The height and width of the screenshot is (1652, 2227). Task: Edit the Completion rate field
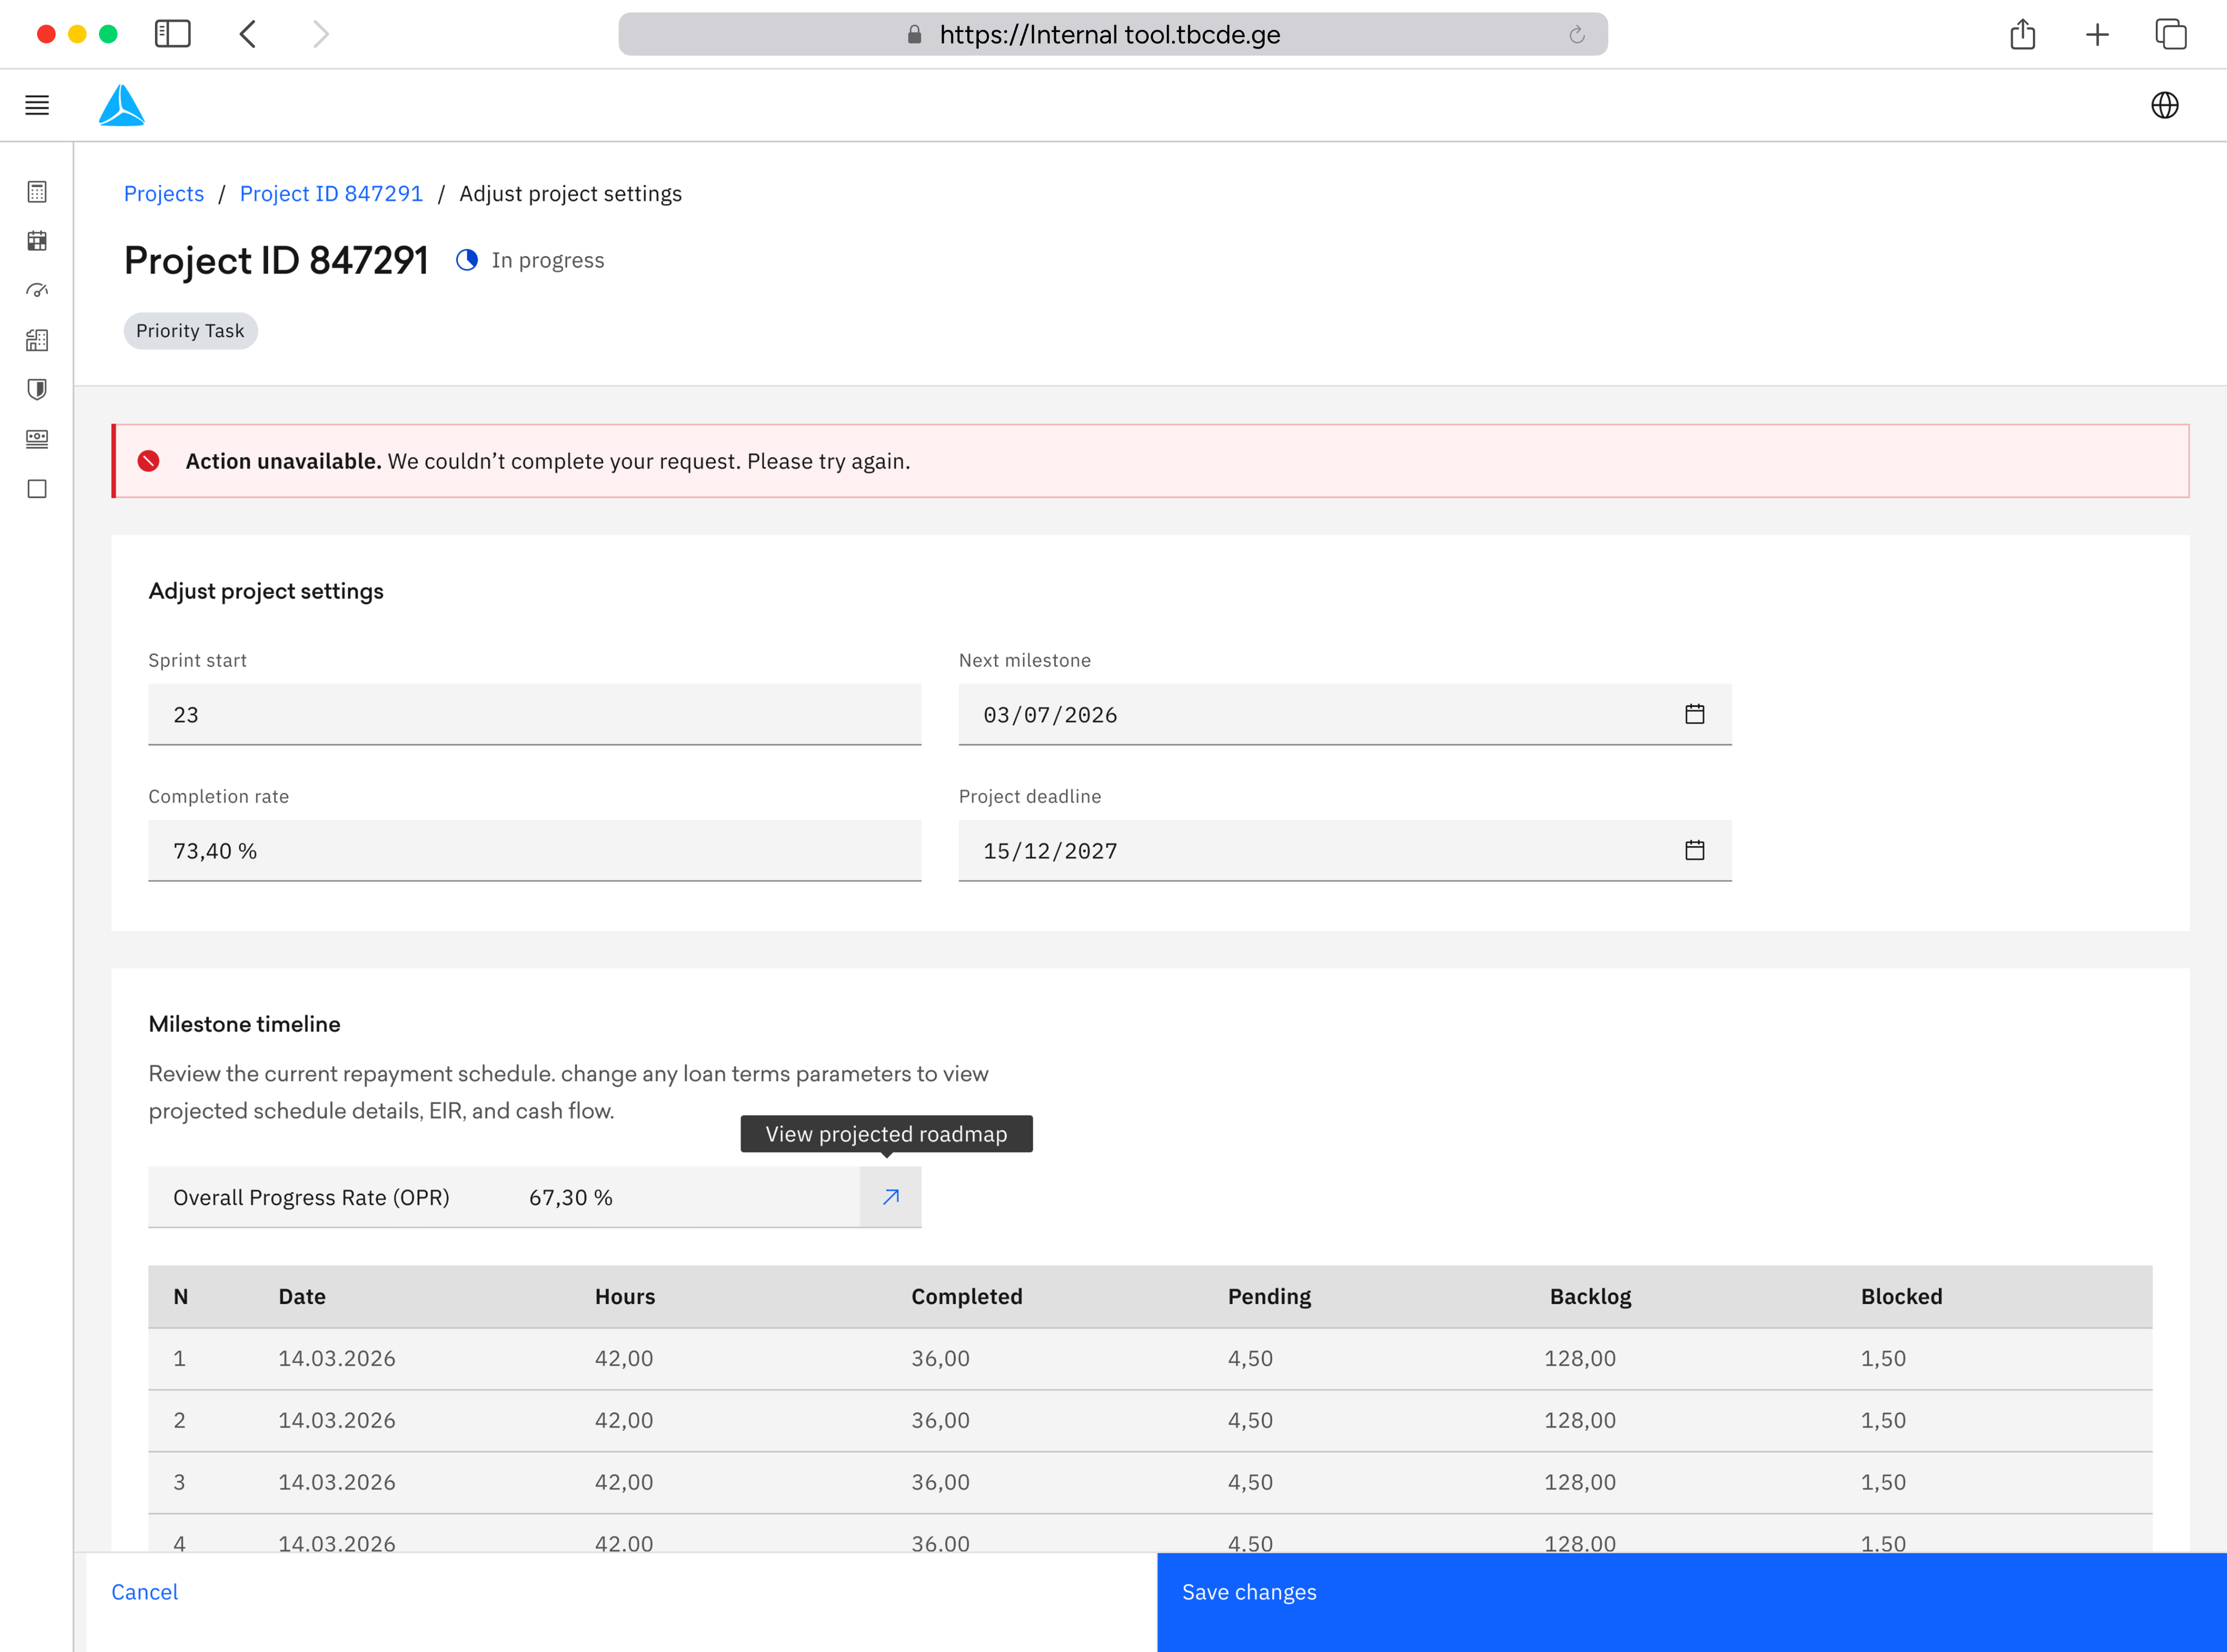click(535, 851)
